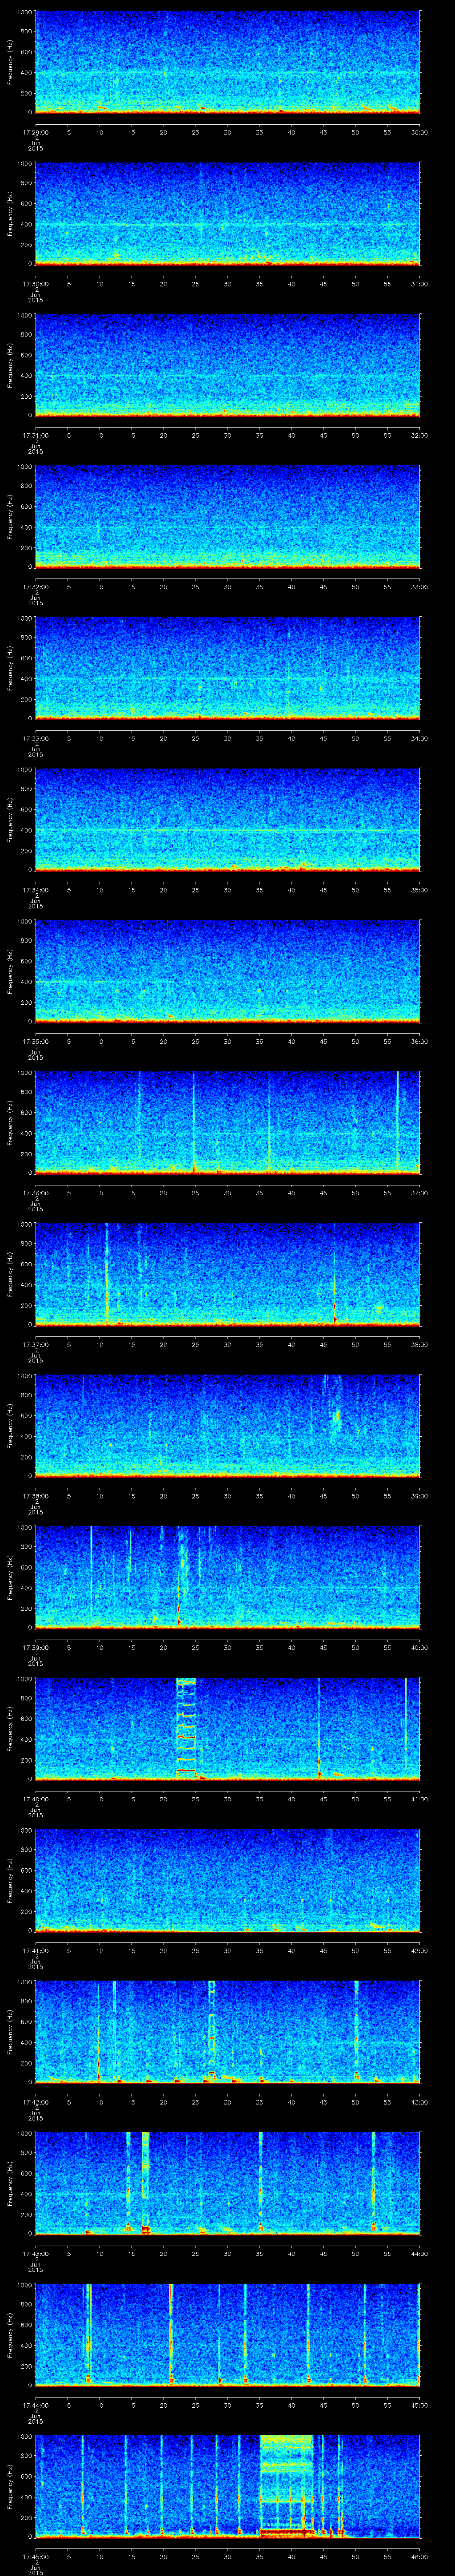Click the 17:29:00 start time label
The image size is (455, 2576).
pyautogui.click(x=35, y=132)
